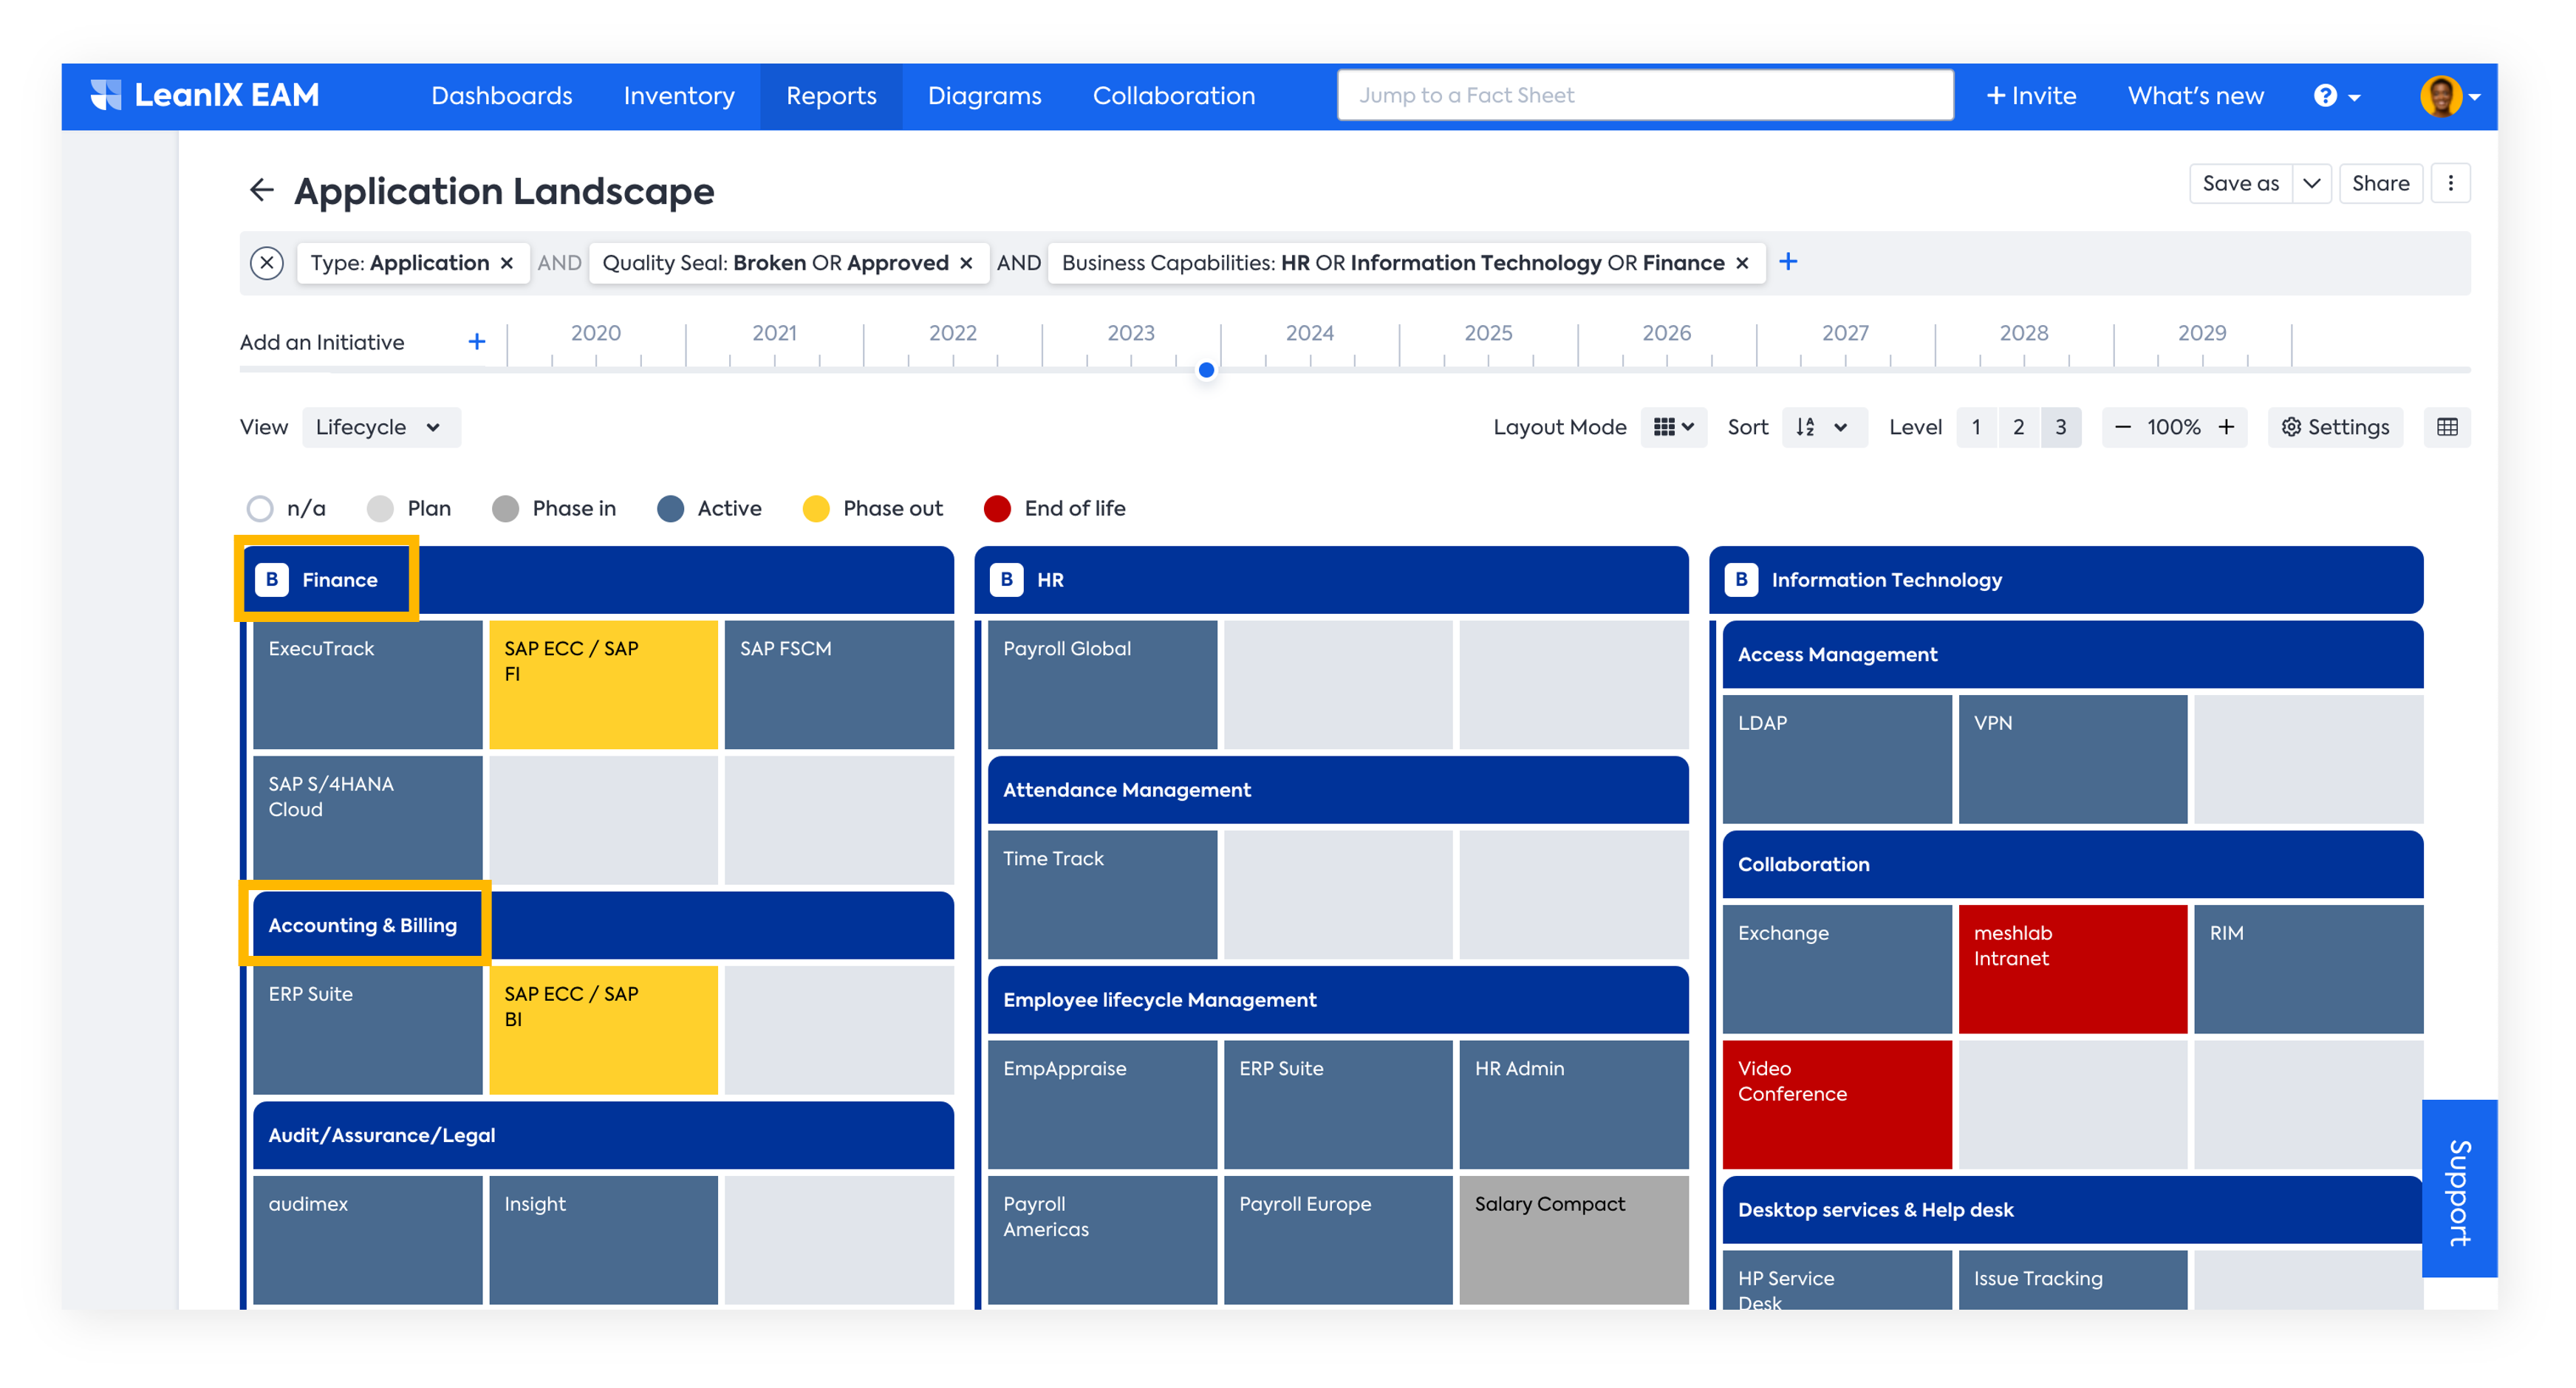The width and height of the screenshot is (2576, 1388).
Task: Click the B icon on Information Technology header
Action: pos(1741,580)
